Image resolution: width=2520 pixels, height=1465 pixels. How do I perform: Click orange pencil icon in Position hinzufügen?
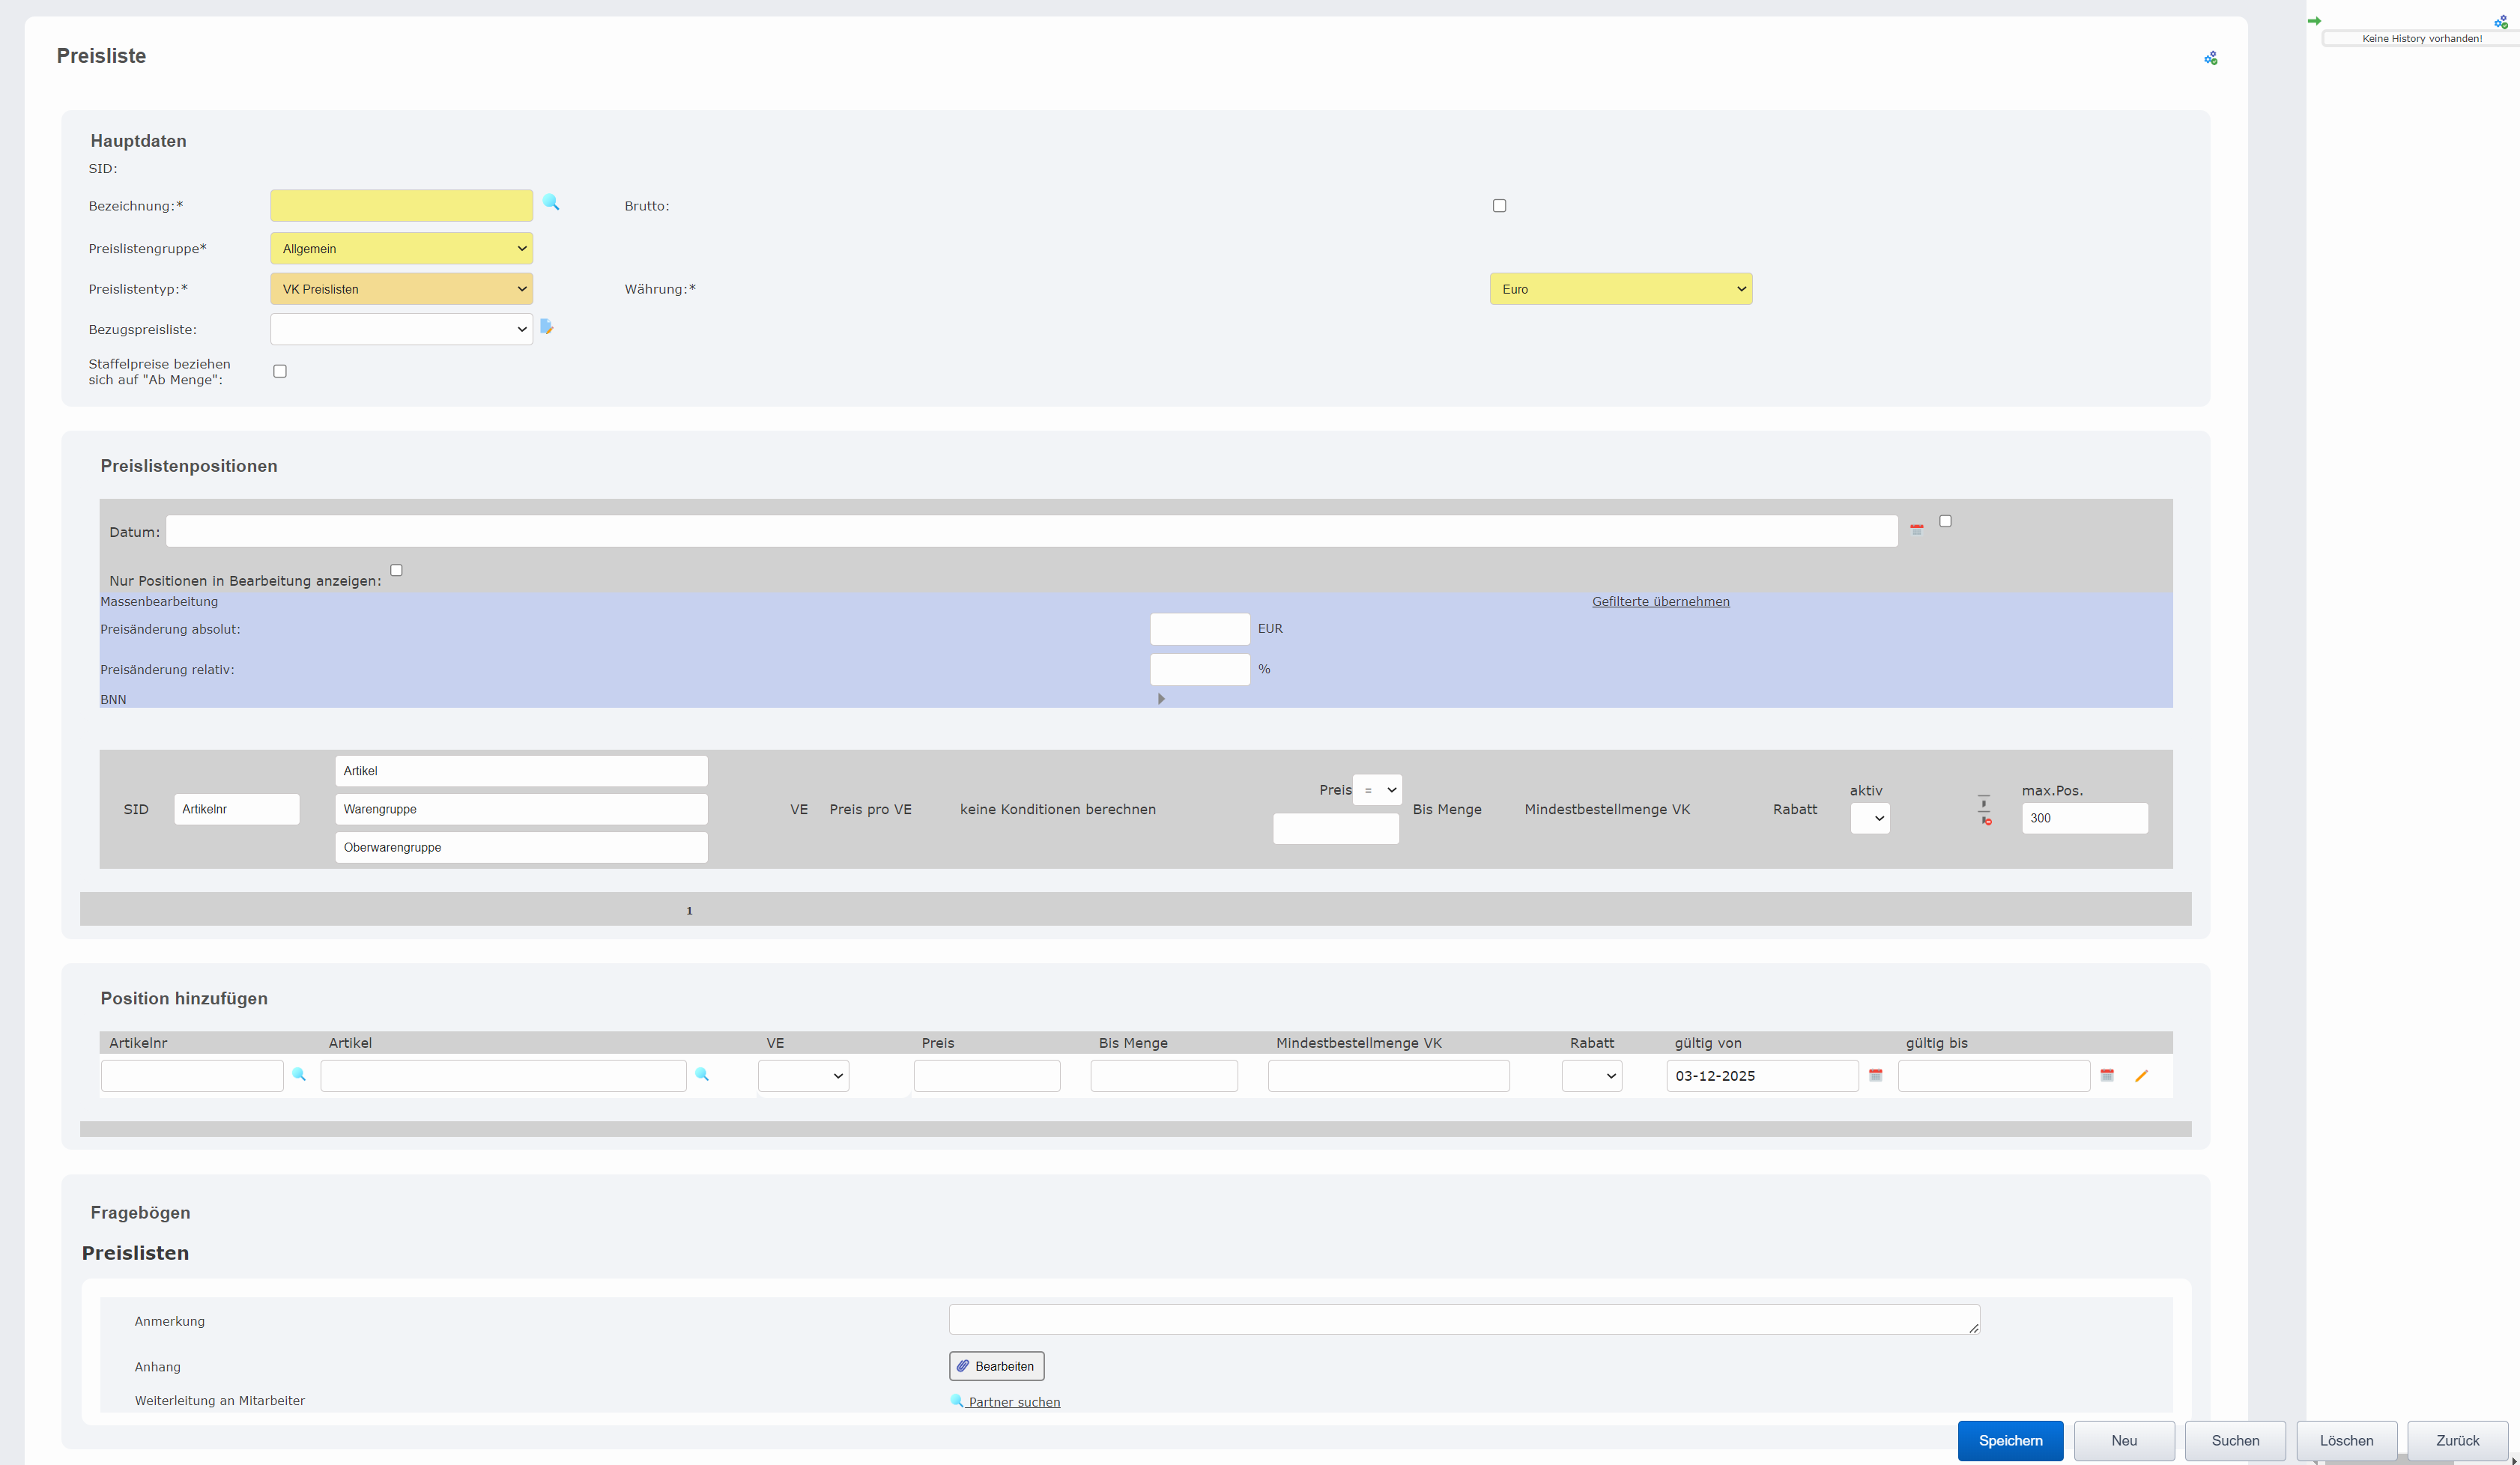coord(2141,1076)
